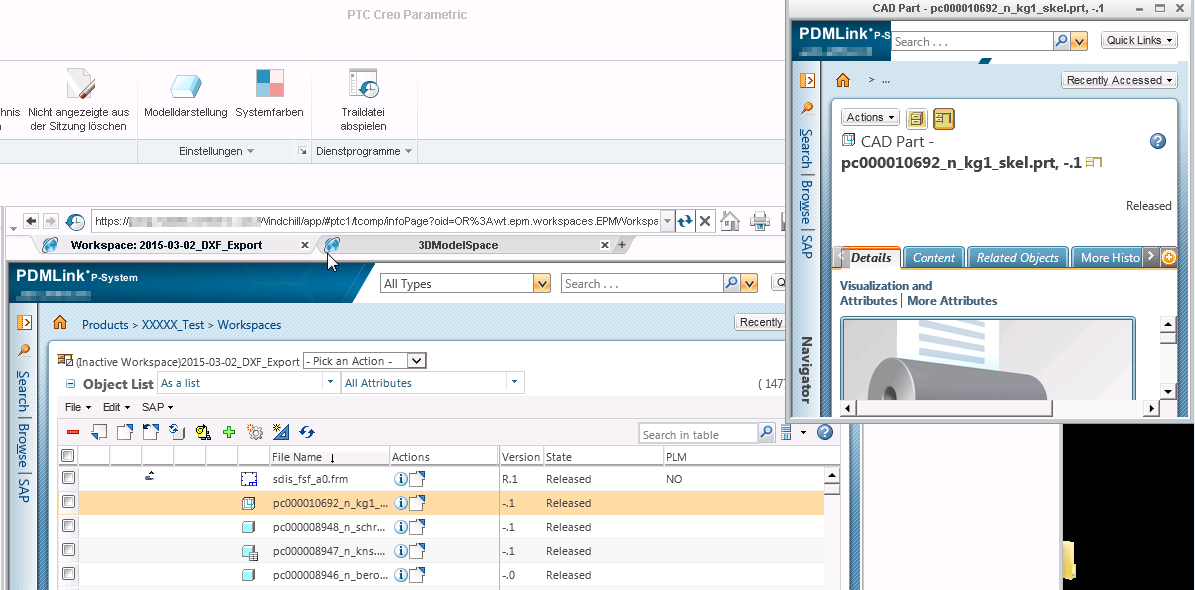The image size is (1195, 590).
Task: Check the box for pc000008946_n_bero row
Action: [69, 573]
